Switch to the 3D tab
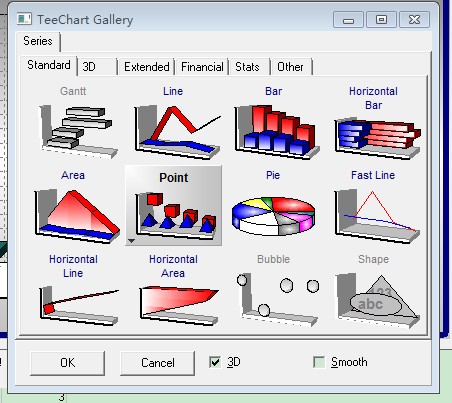This screenshot has width=452, height=403. pos(97,67)
